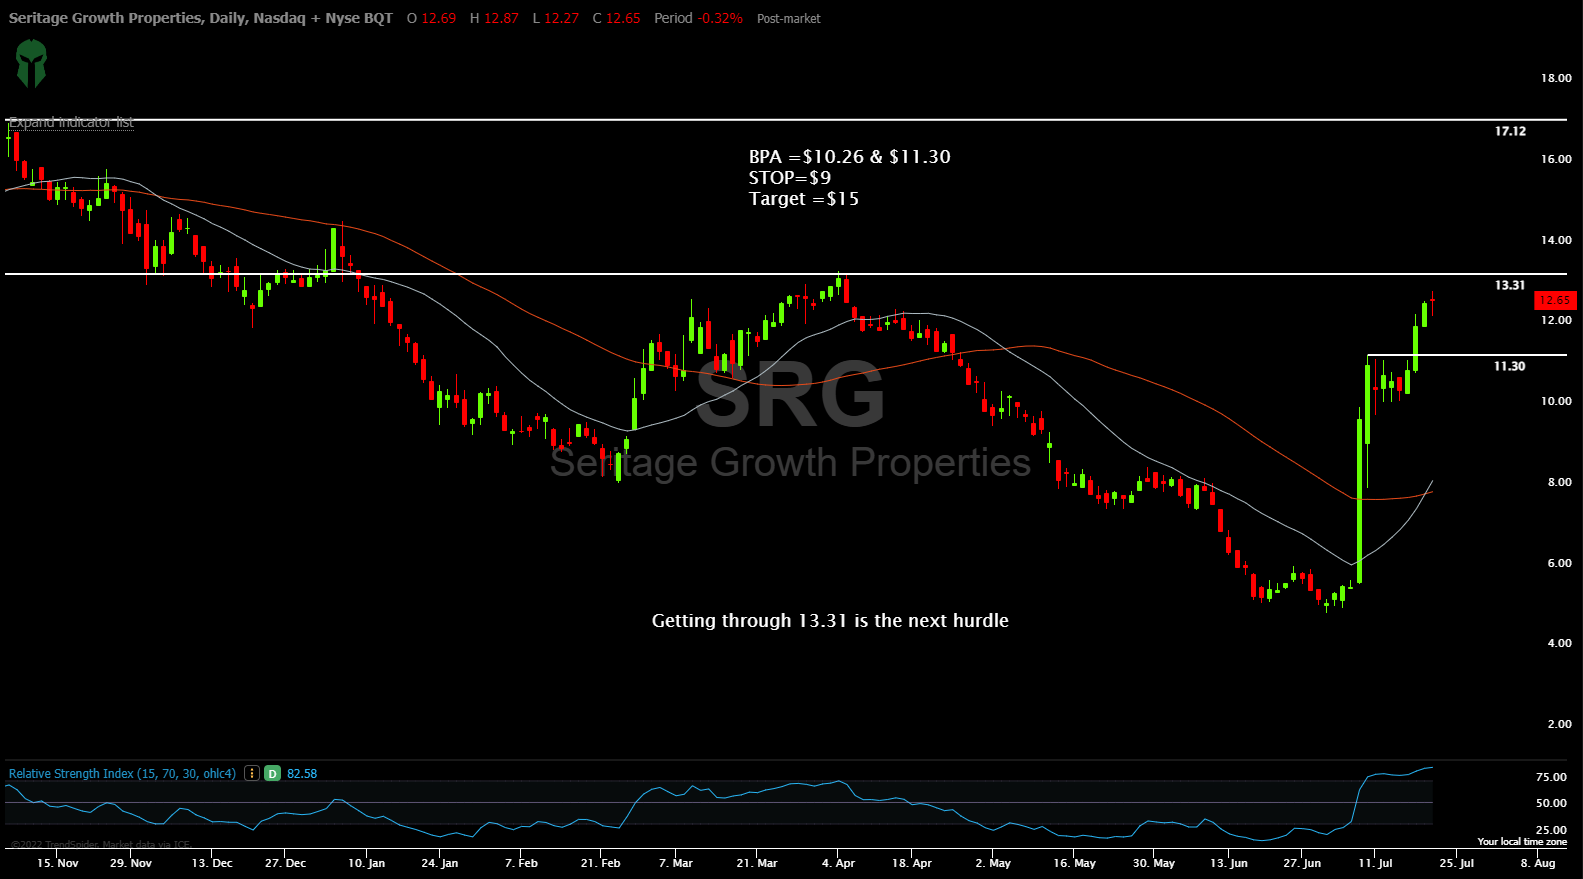
Task: Select the STOP=$9 annotation text
Action: [789, 178]
